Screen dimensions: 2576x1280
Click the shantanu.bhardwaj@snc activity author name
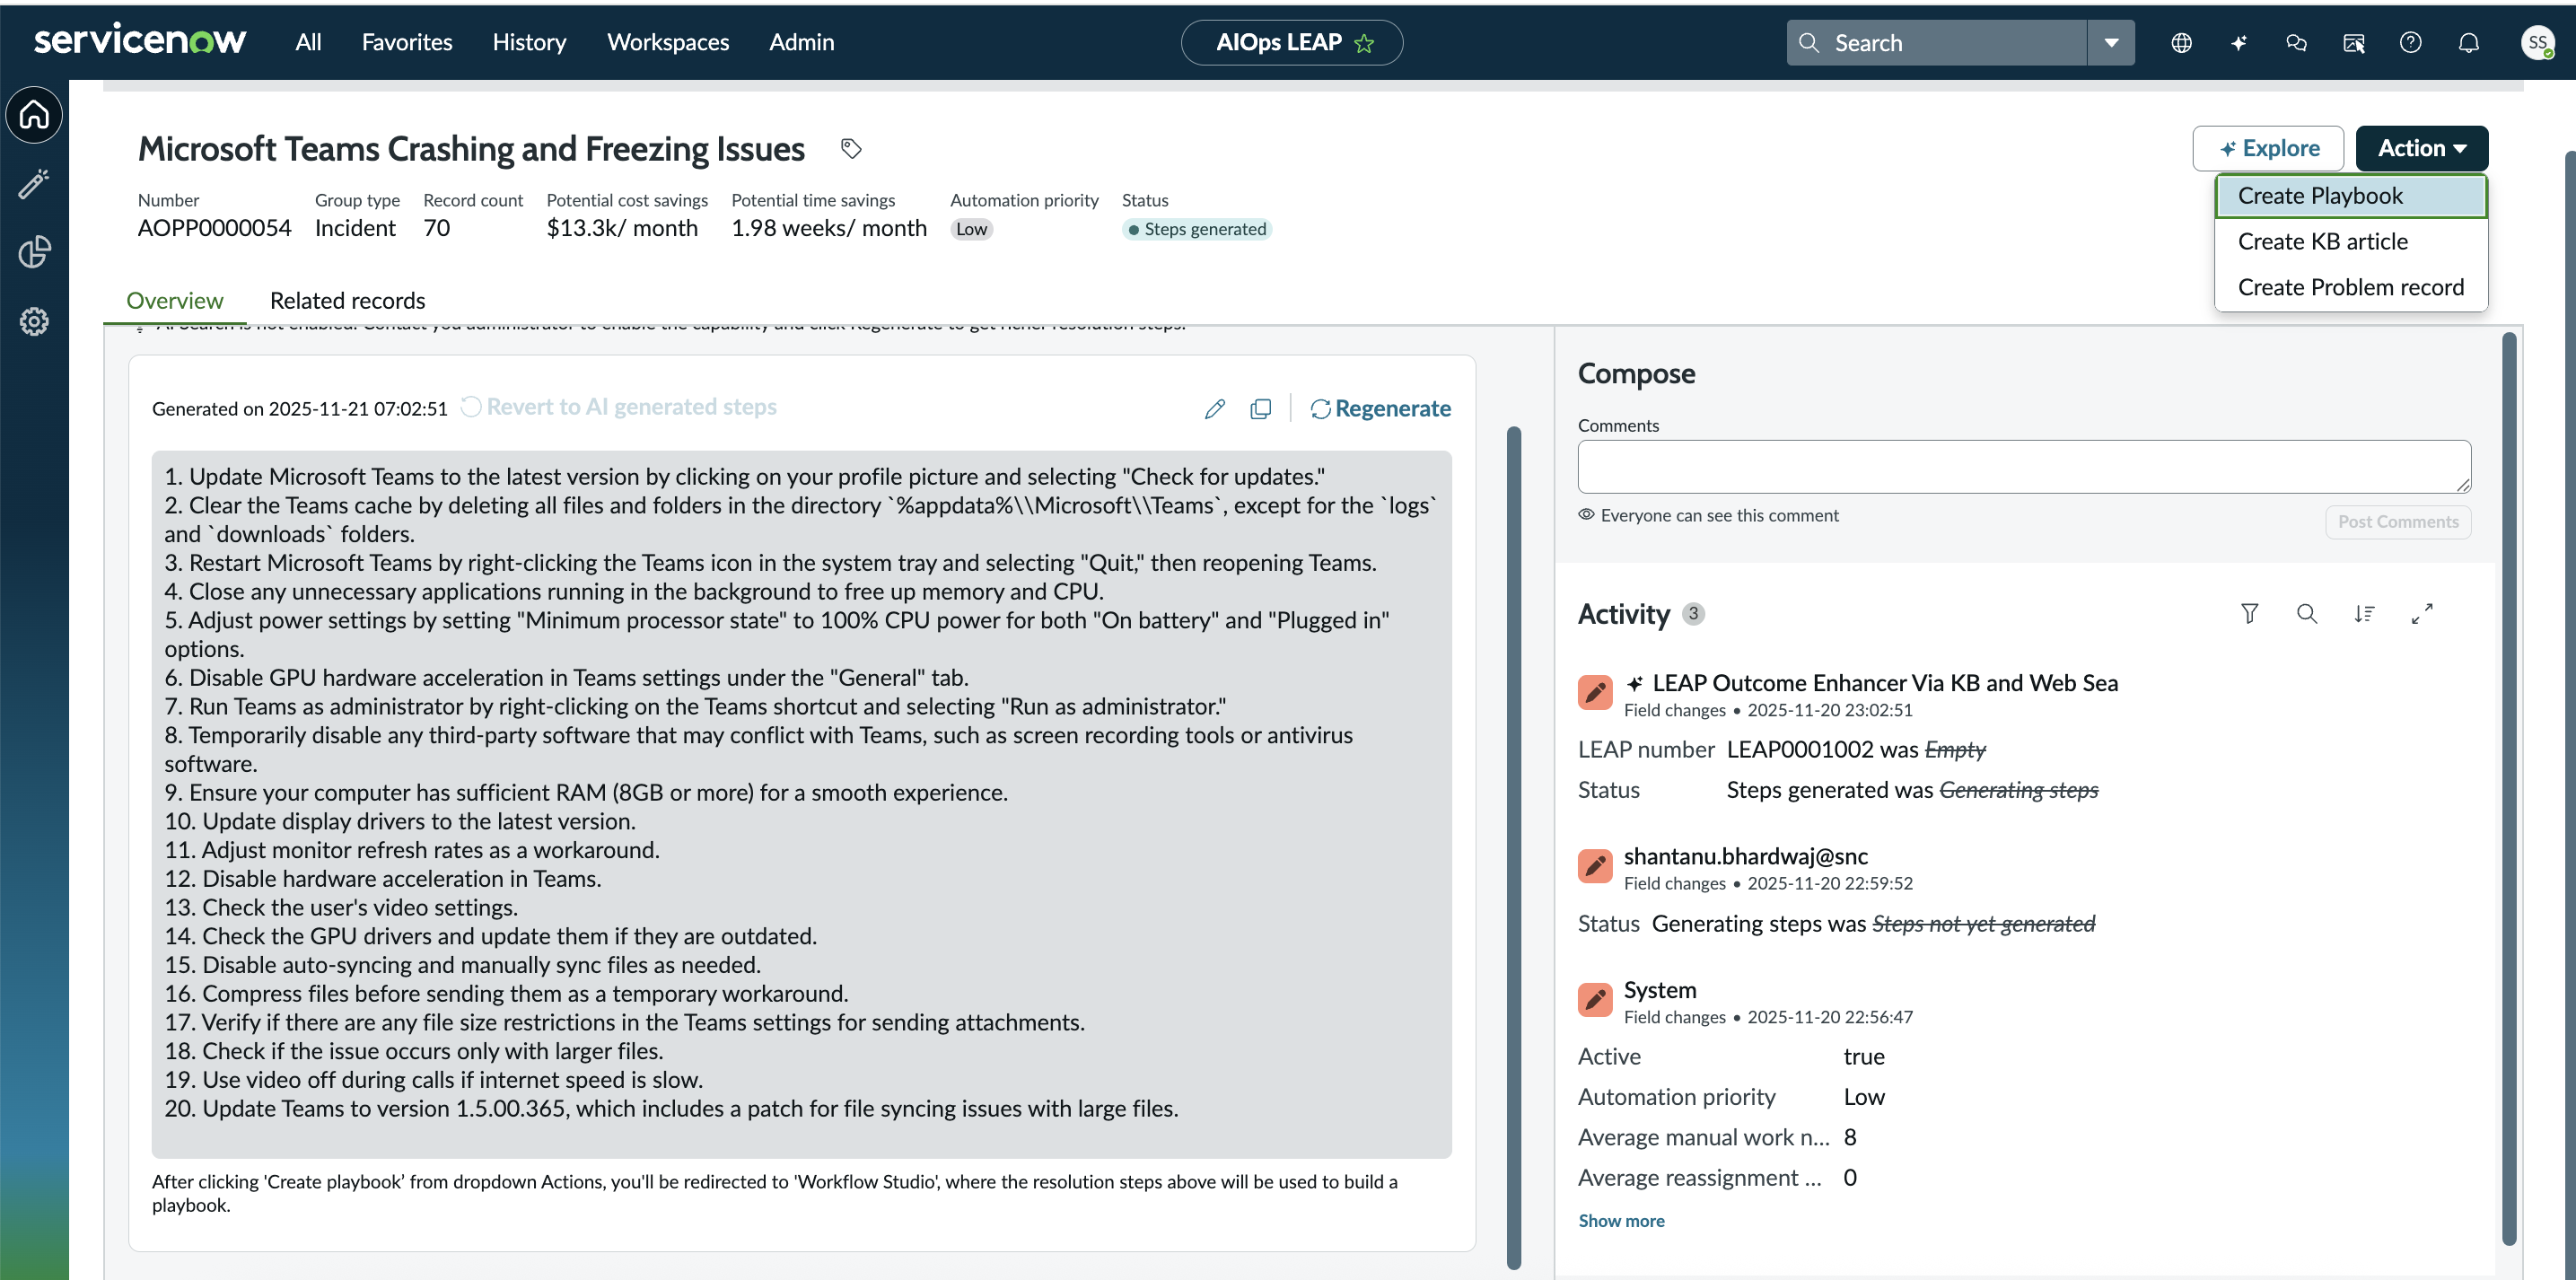click(1745, 857)
